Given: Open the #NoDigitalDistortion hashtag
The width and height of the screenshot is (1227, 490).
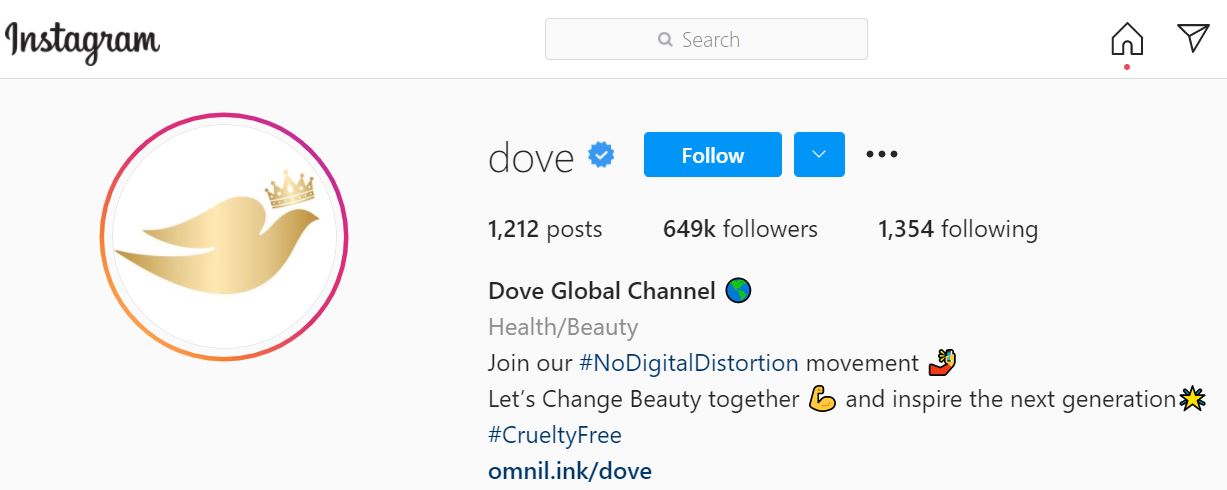Looking at the screenshot, I should click(x=689, y=362).
